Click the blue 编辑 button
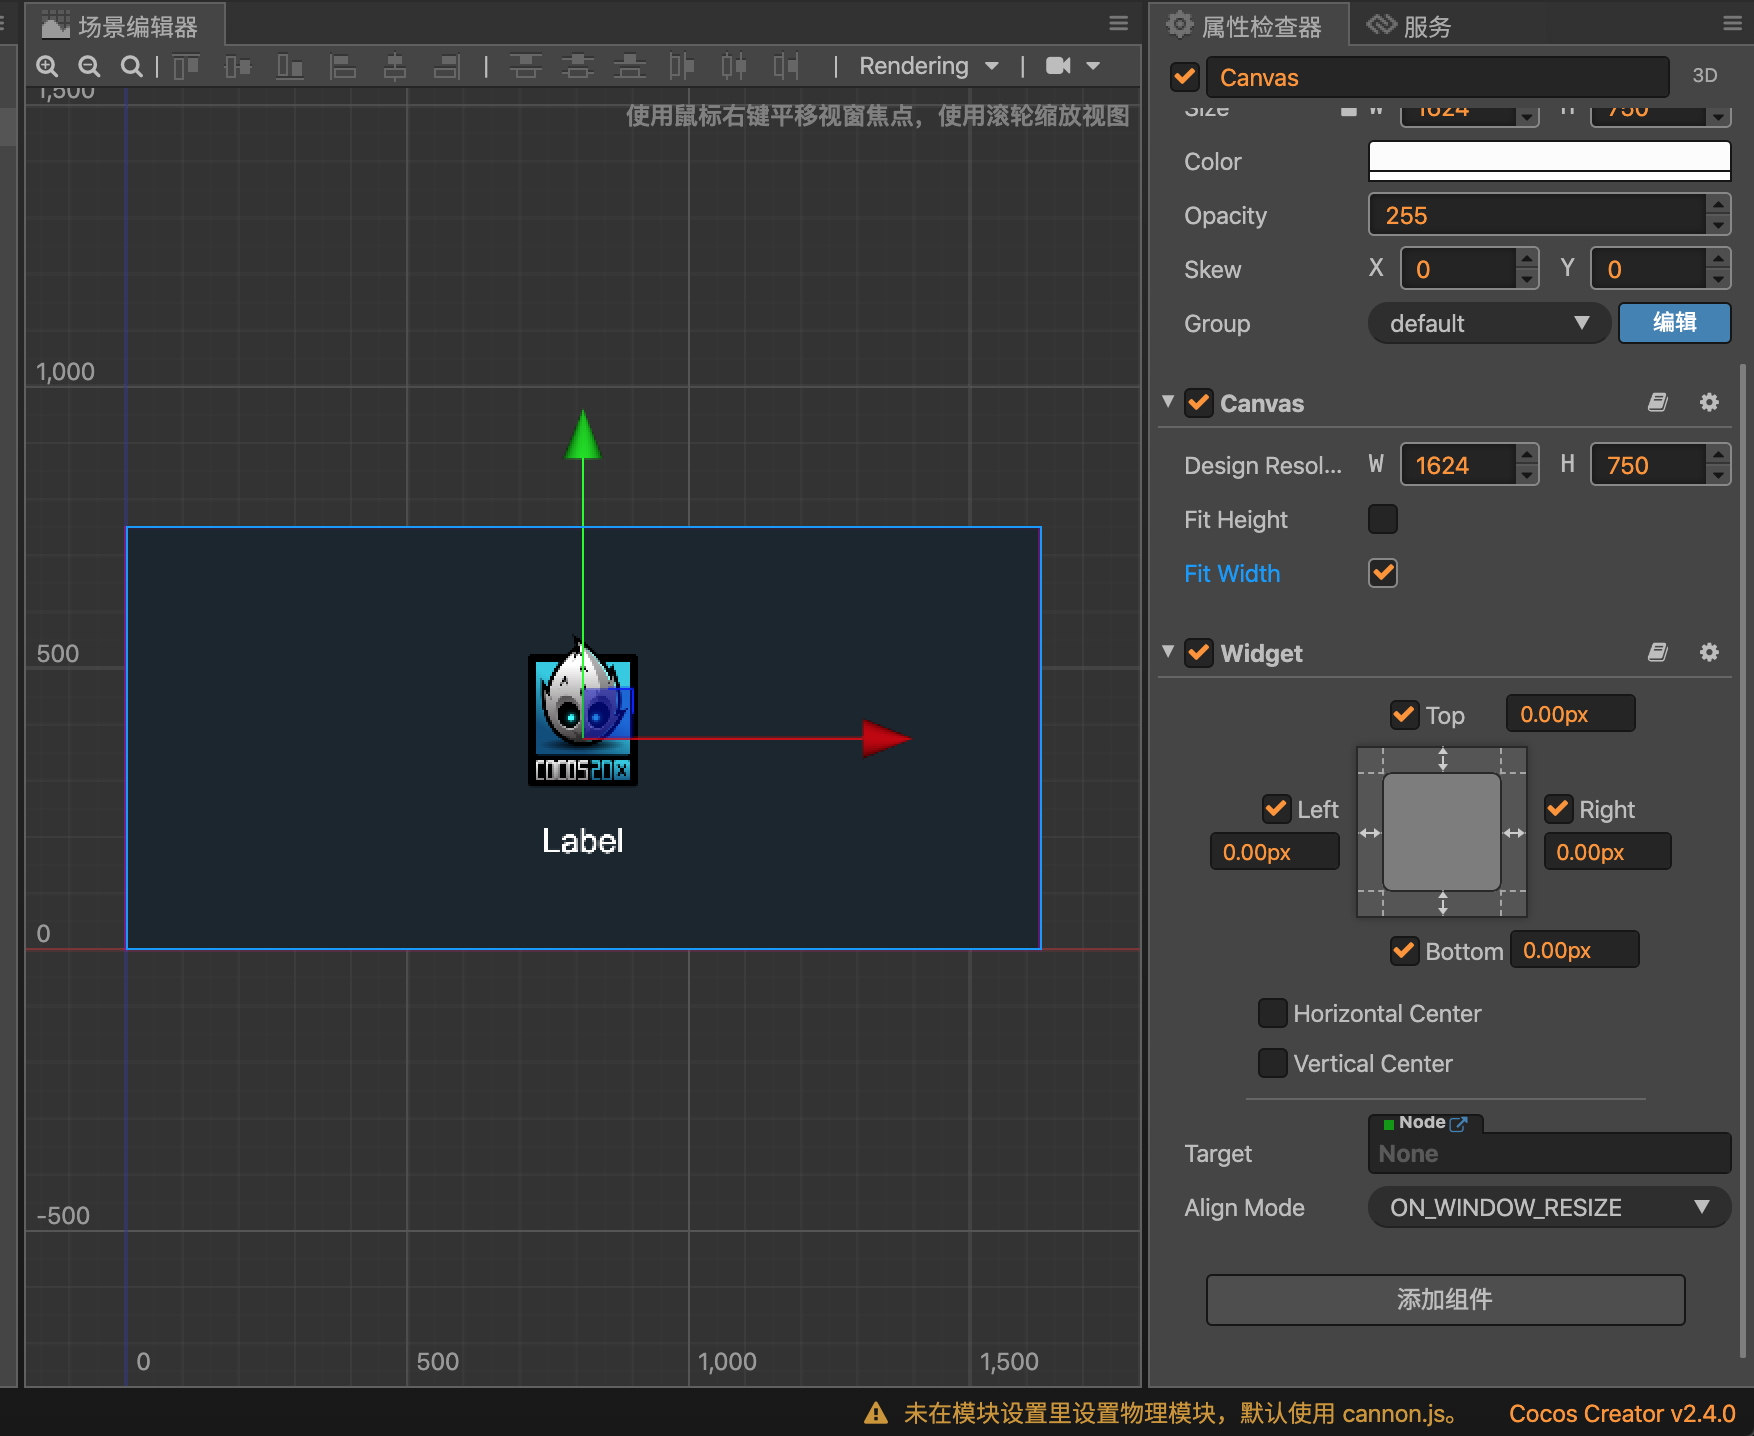Viewport: 1754px width, 1436px height. coord(1673,323)
